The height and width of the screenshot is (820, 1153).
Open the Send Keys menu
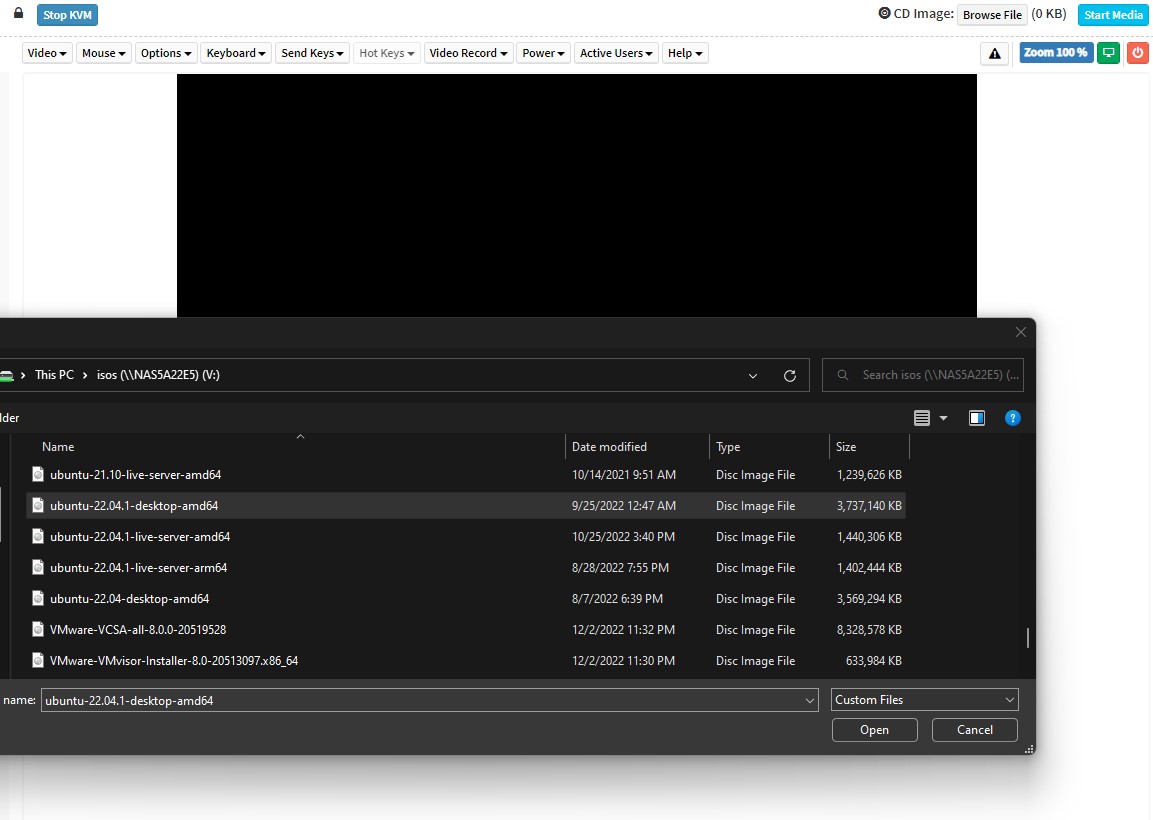point(312,53)
